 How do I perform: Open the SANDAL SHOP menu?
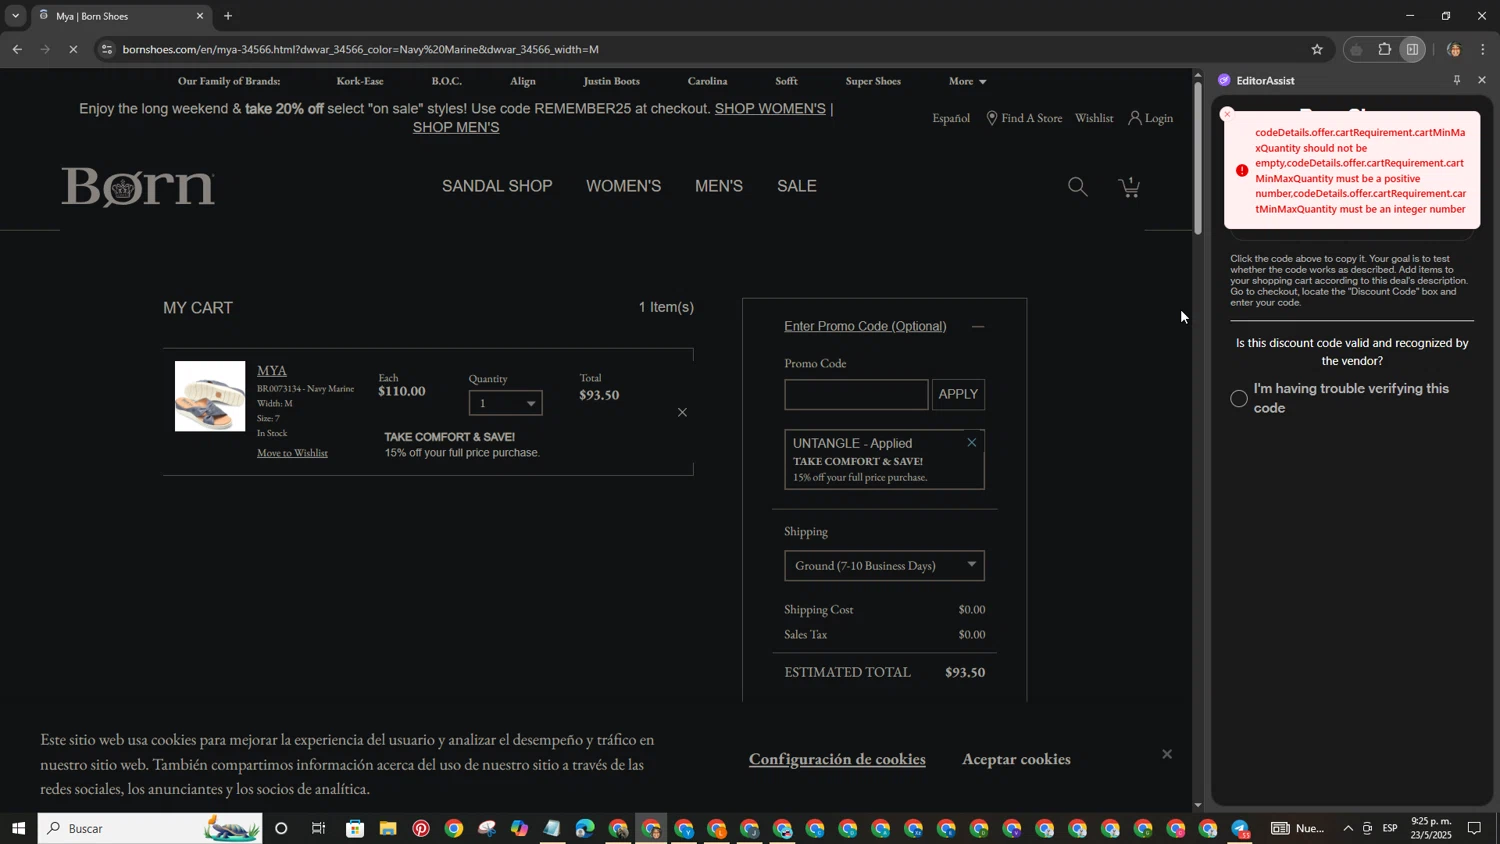click(497, 186)
